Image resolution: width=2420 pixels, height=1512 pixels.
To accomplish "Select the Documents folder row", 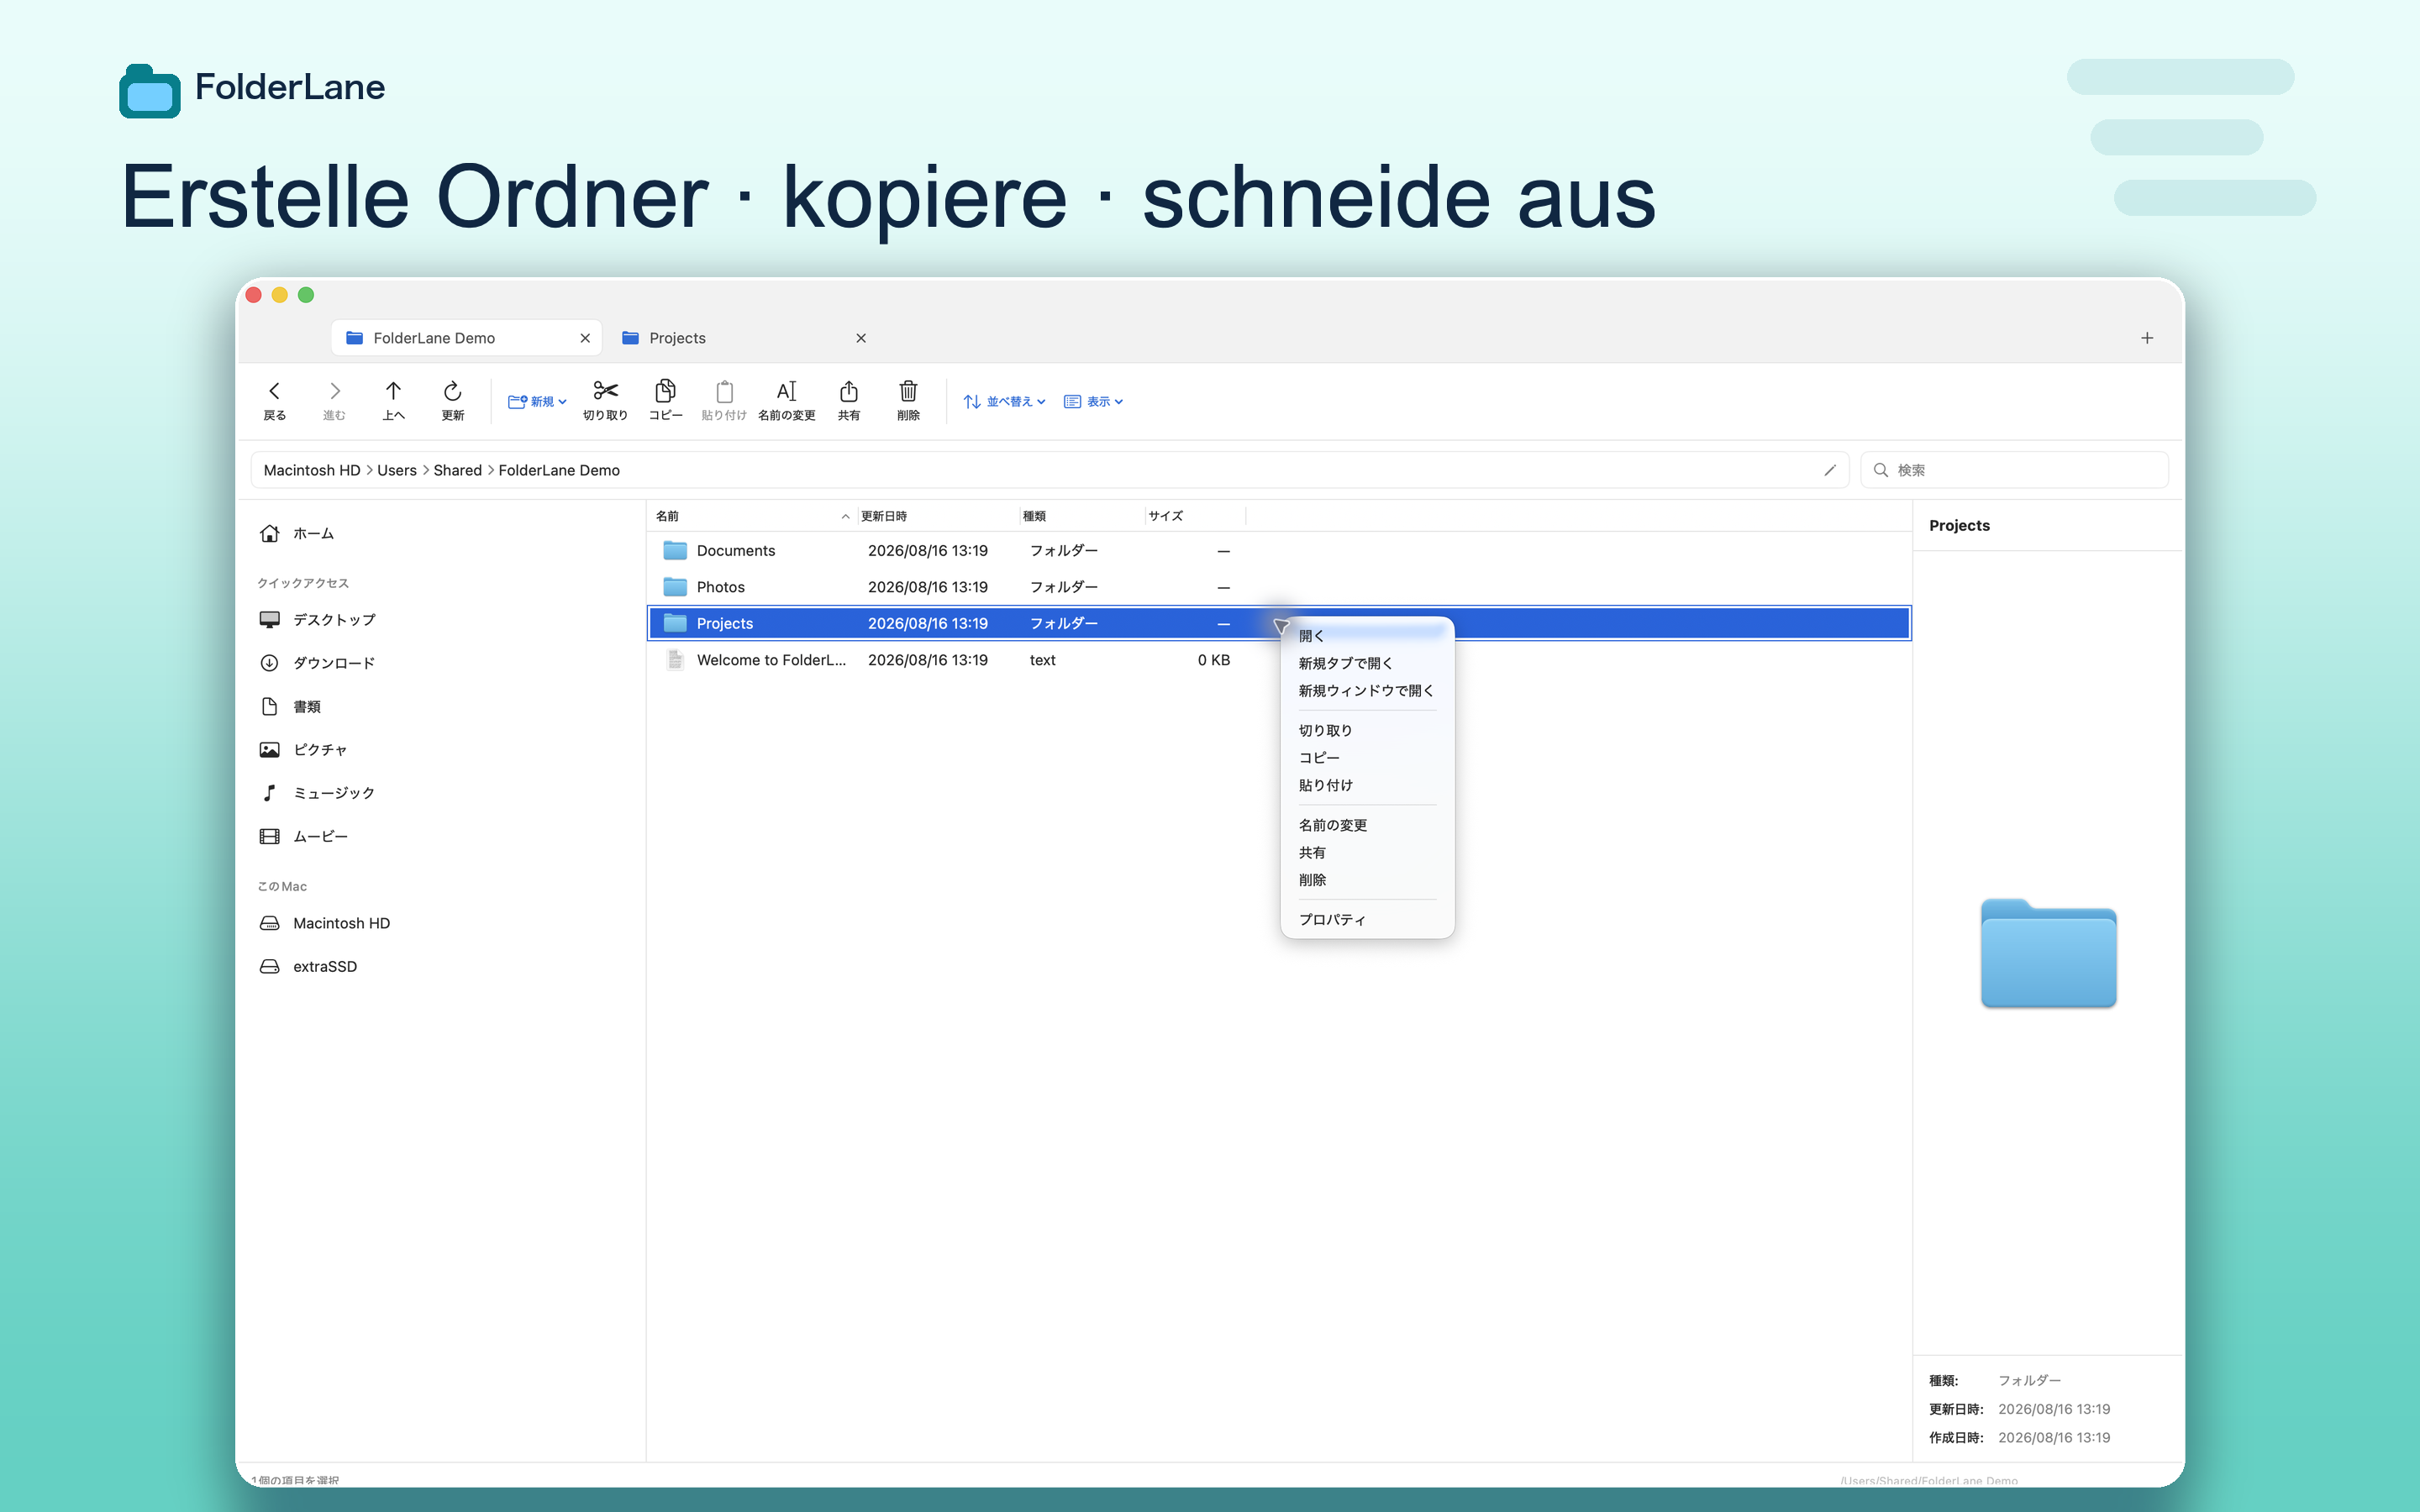I will [1278, 551].
